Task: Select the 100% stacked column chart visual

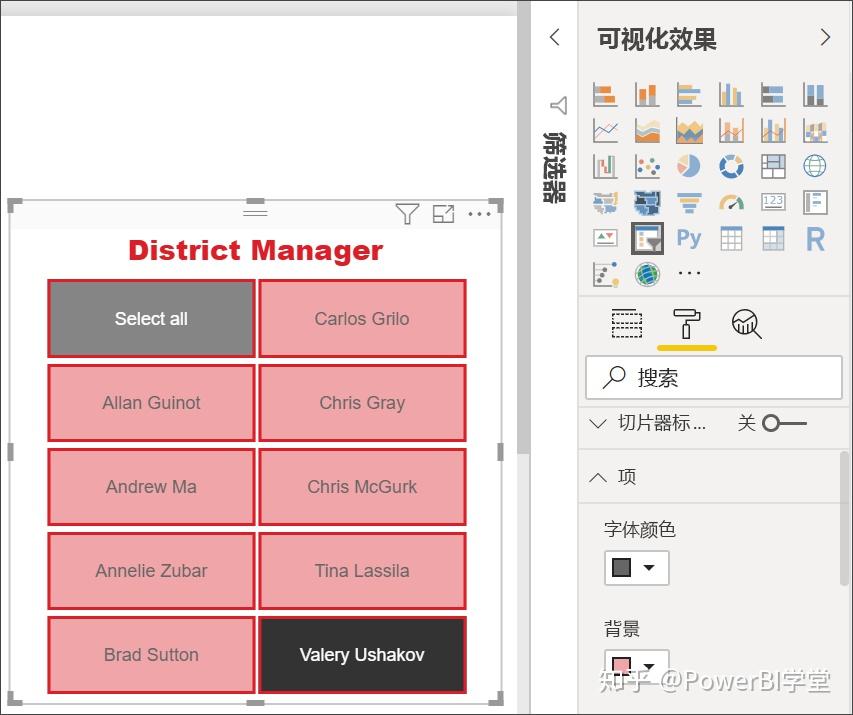Action: [815, 95]
